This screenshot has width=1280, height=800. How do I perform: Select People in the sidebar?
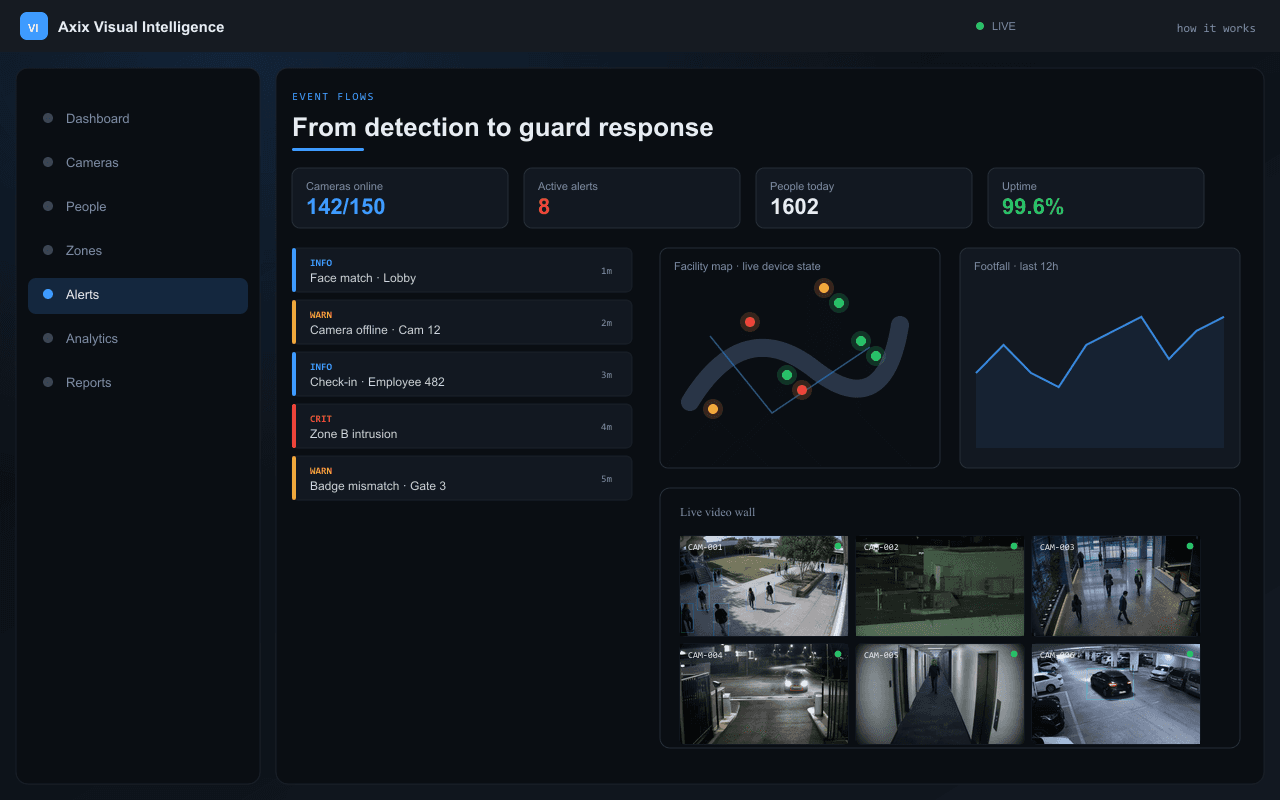pyautogui.click(x=138, y=206)
